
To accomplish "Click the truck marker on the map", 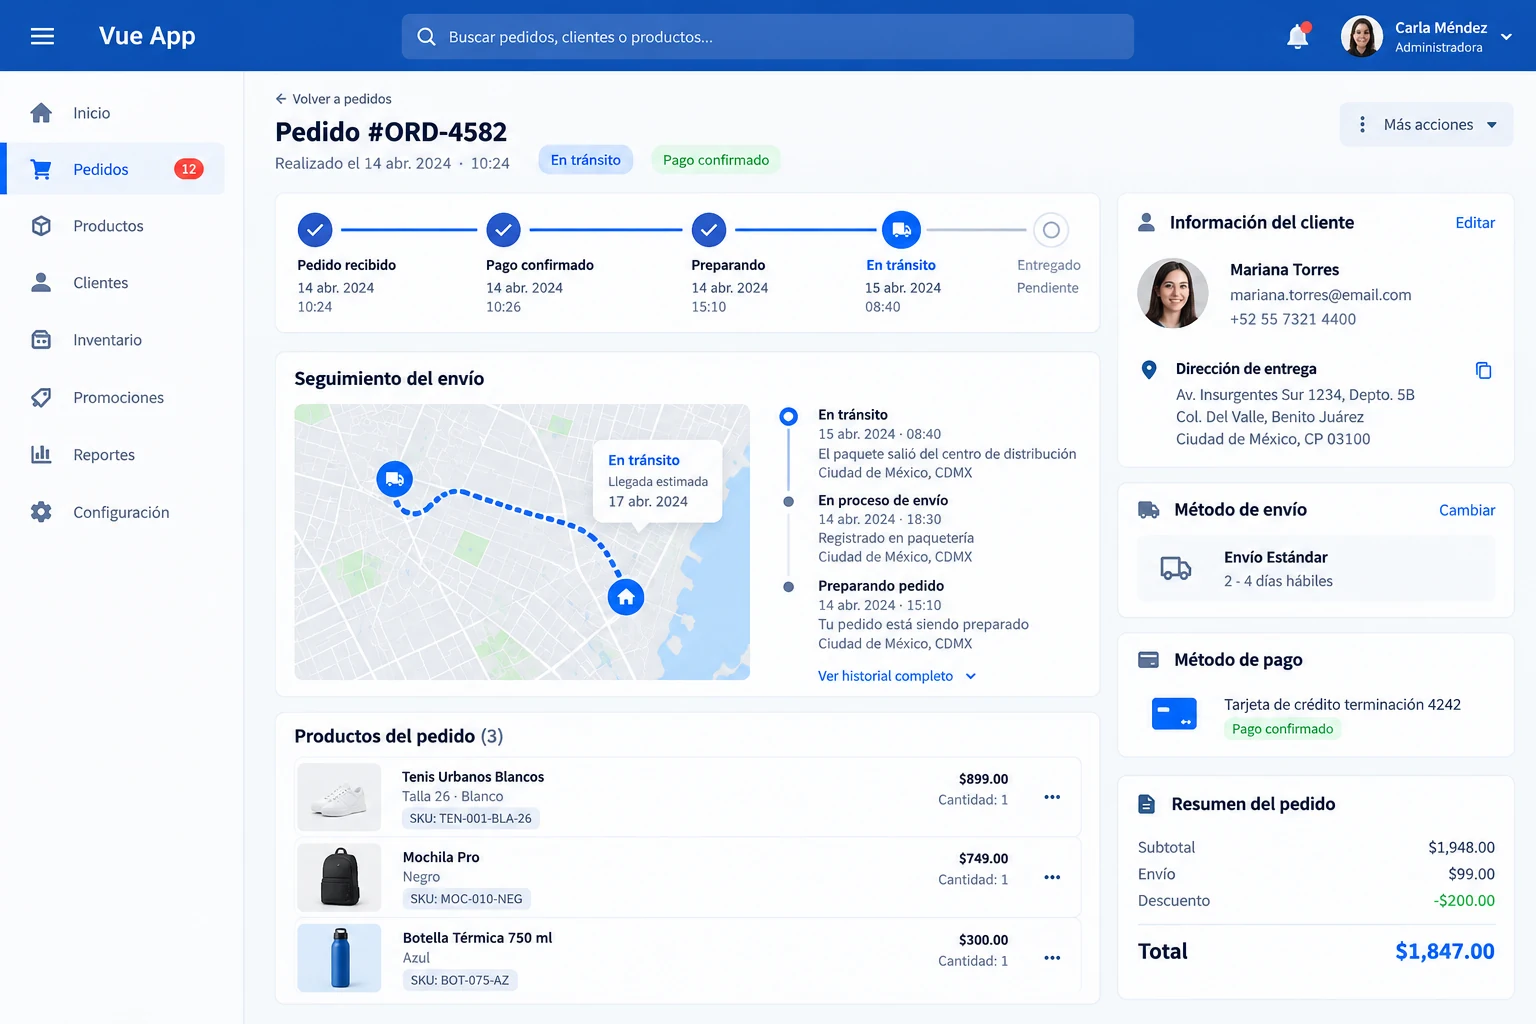I will pyautogui.click(x=395, y=479).
